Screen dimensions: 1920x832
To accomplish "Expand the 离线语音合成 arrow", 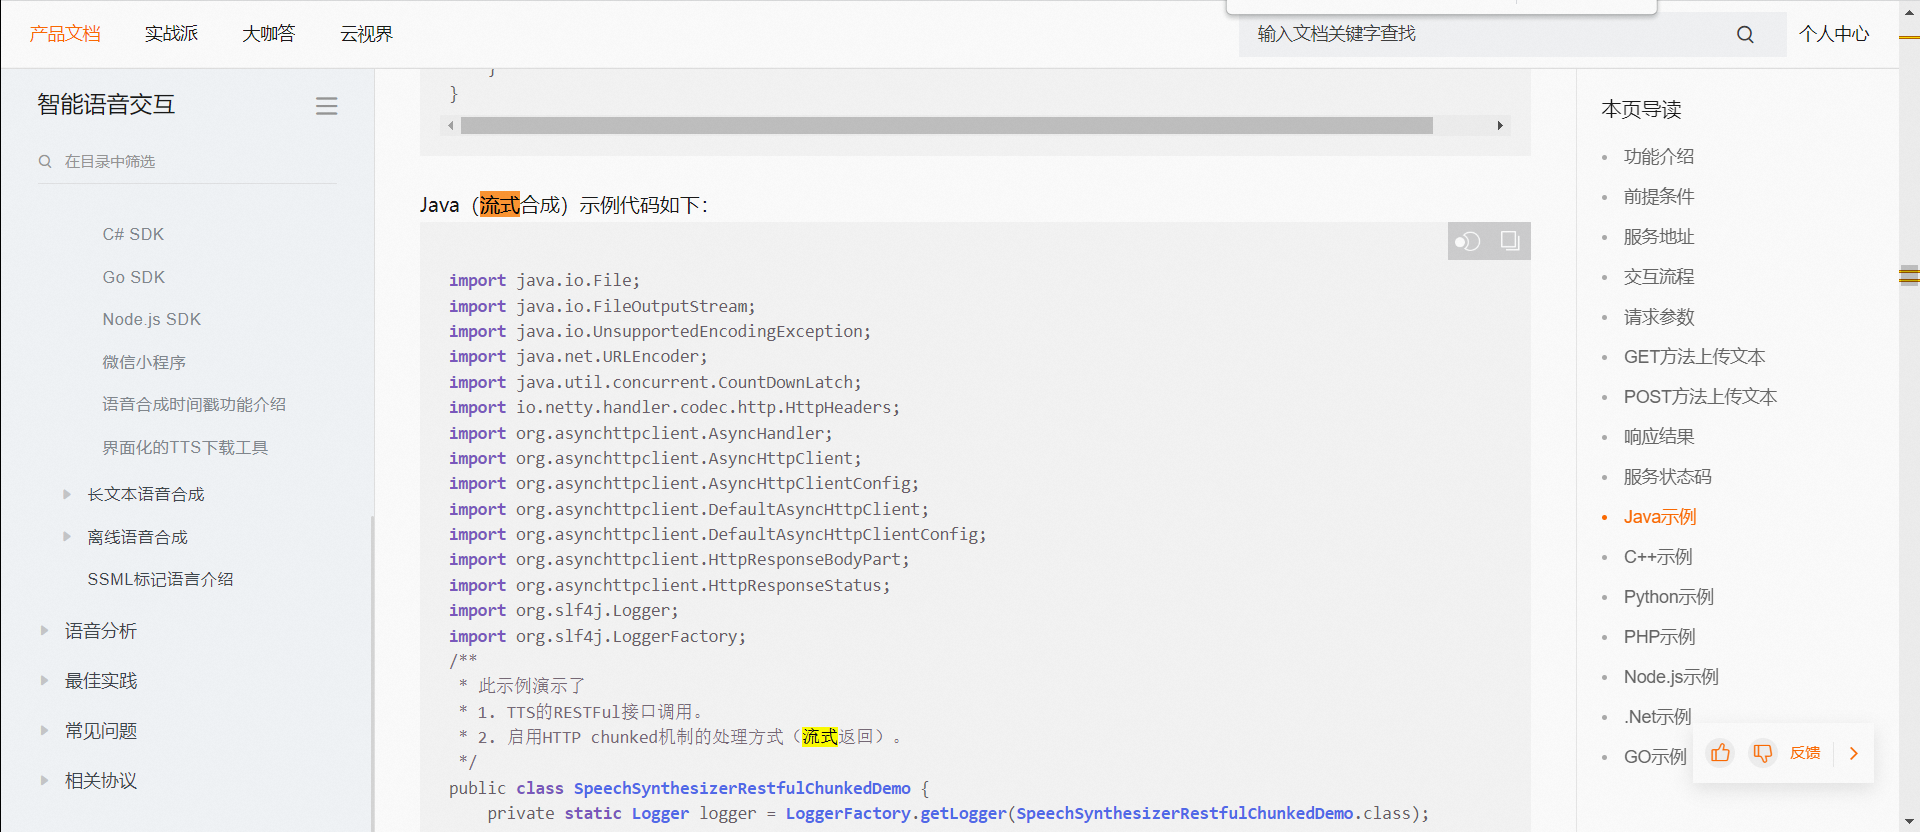I will pos(67,537).
